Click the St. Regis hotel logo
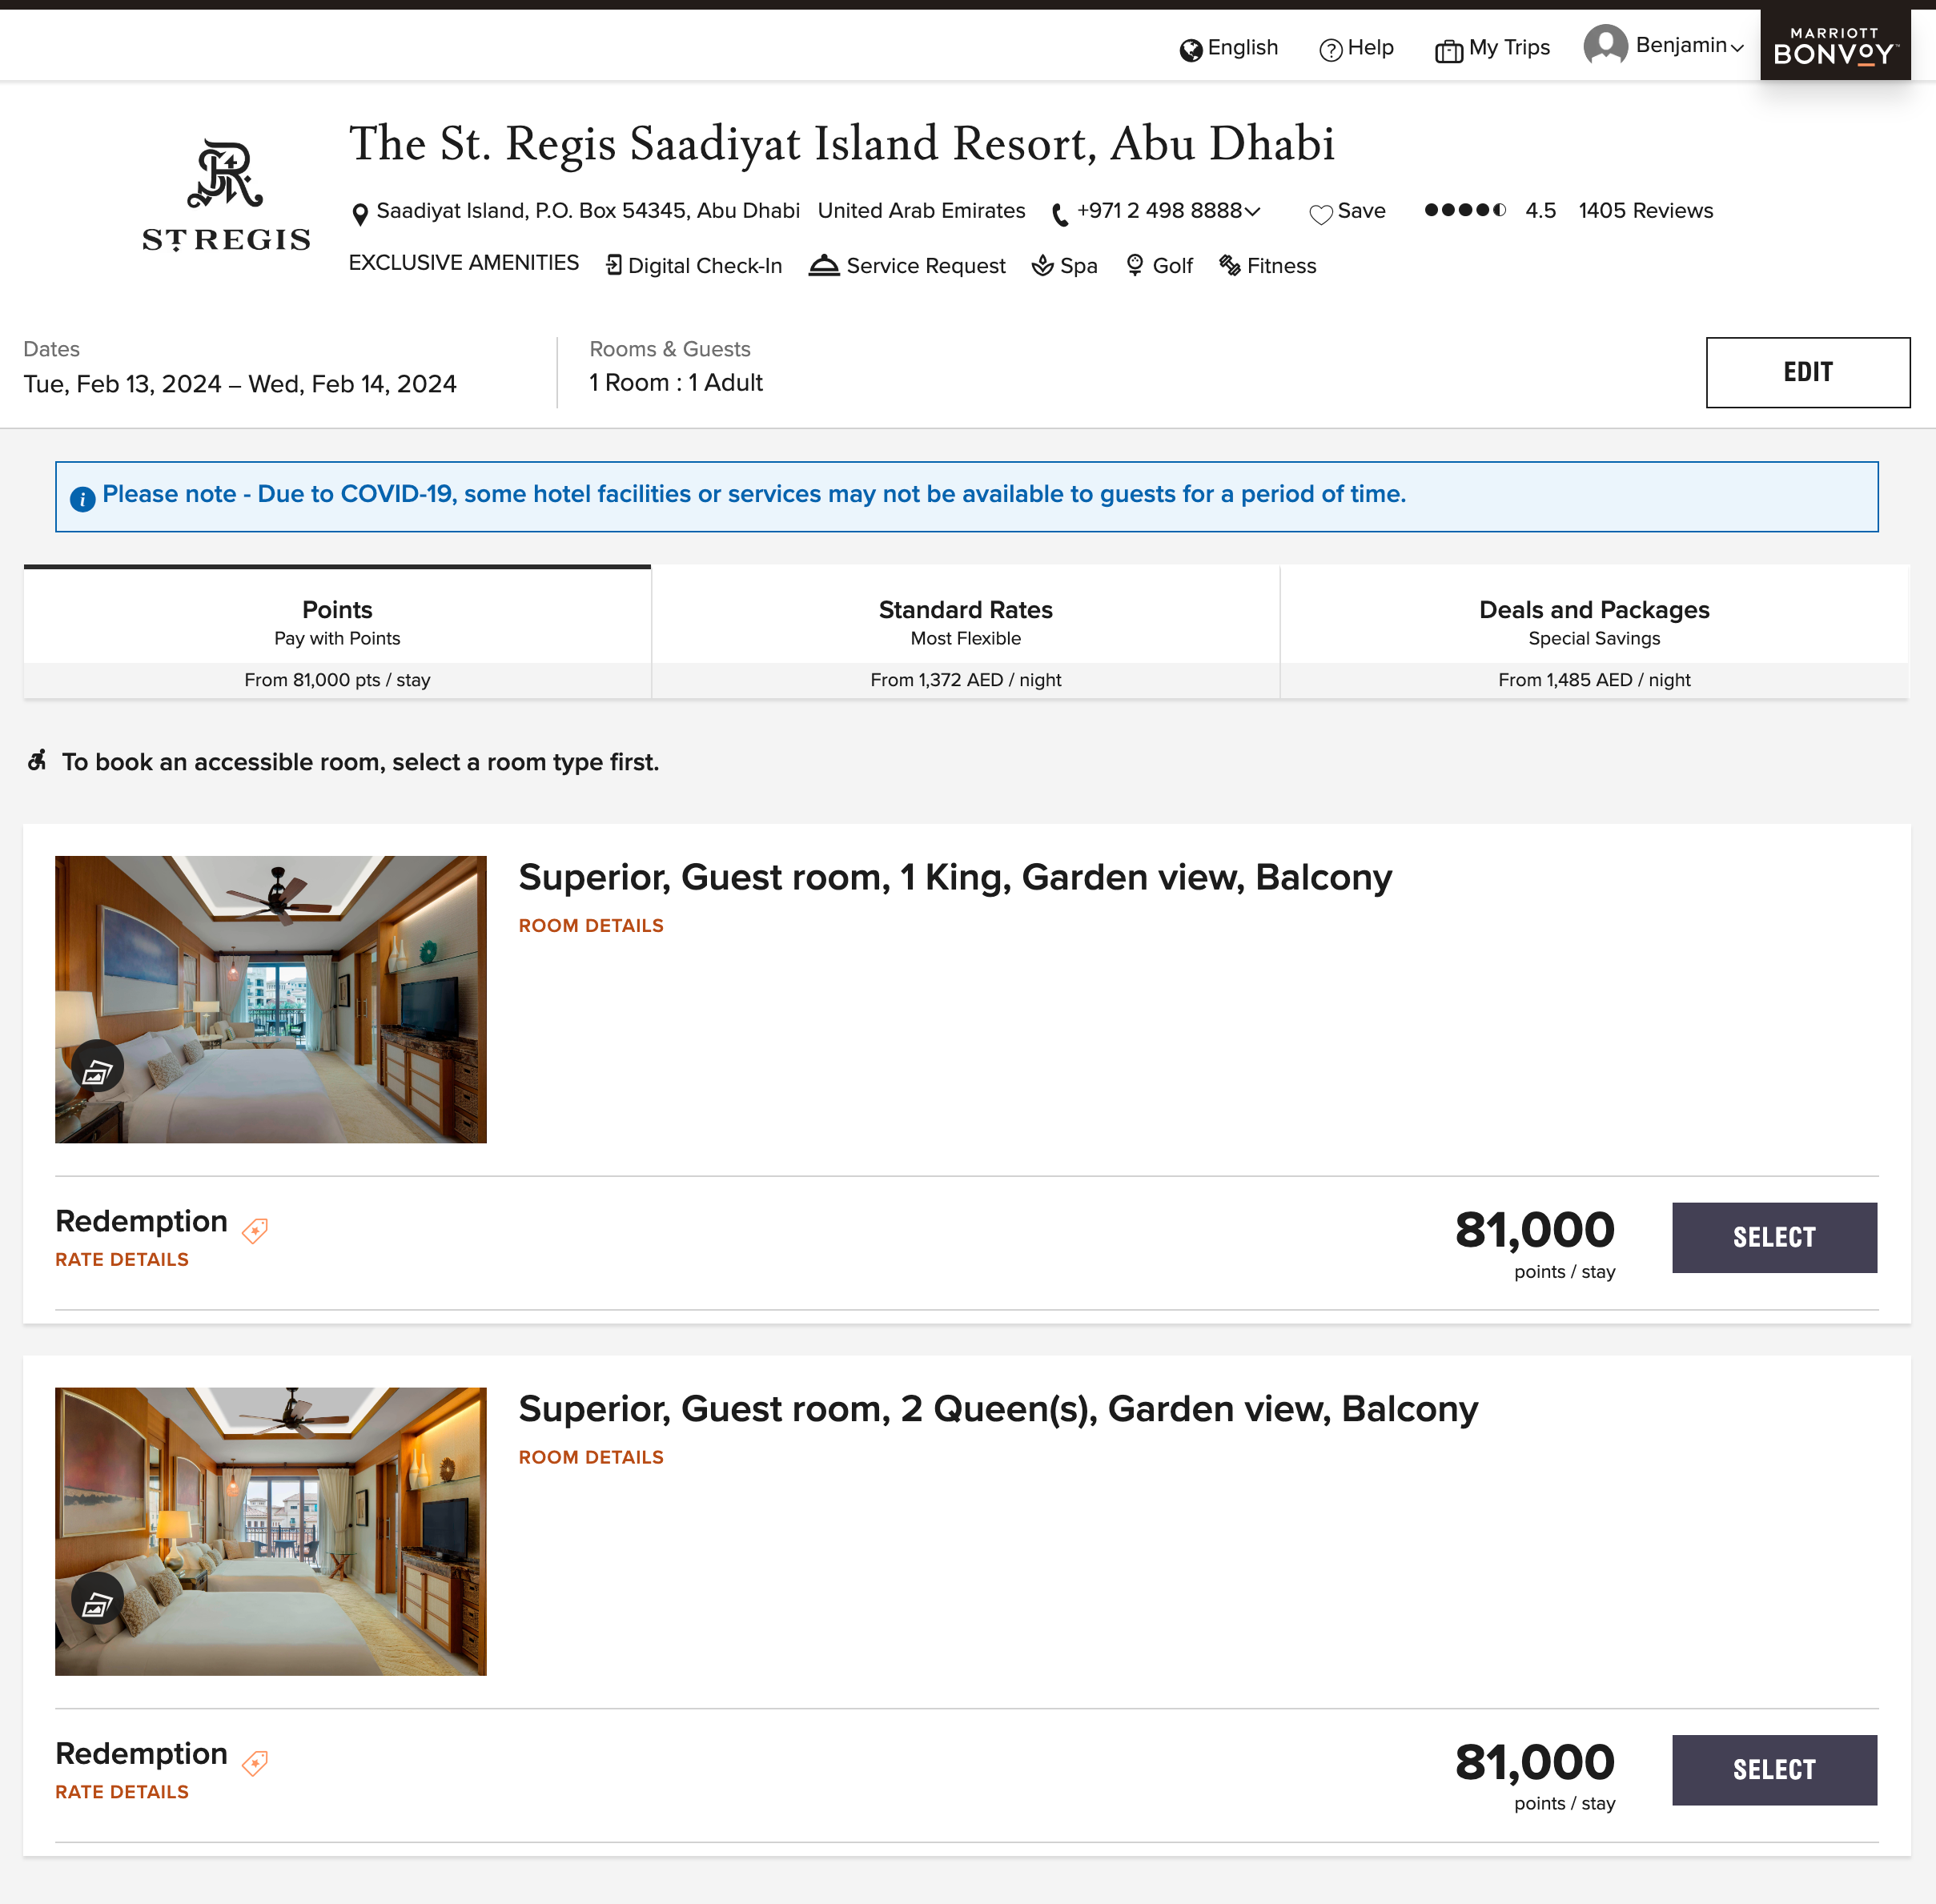 click(x=227, y=195)
